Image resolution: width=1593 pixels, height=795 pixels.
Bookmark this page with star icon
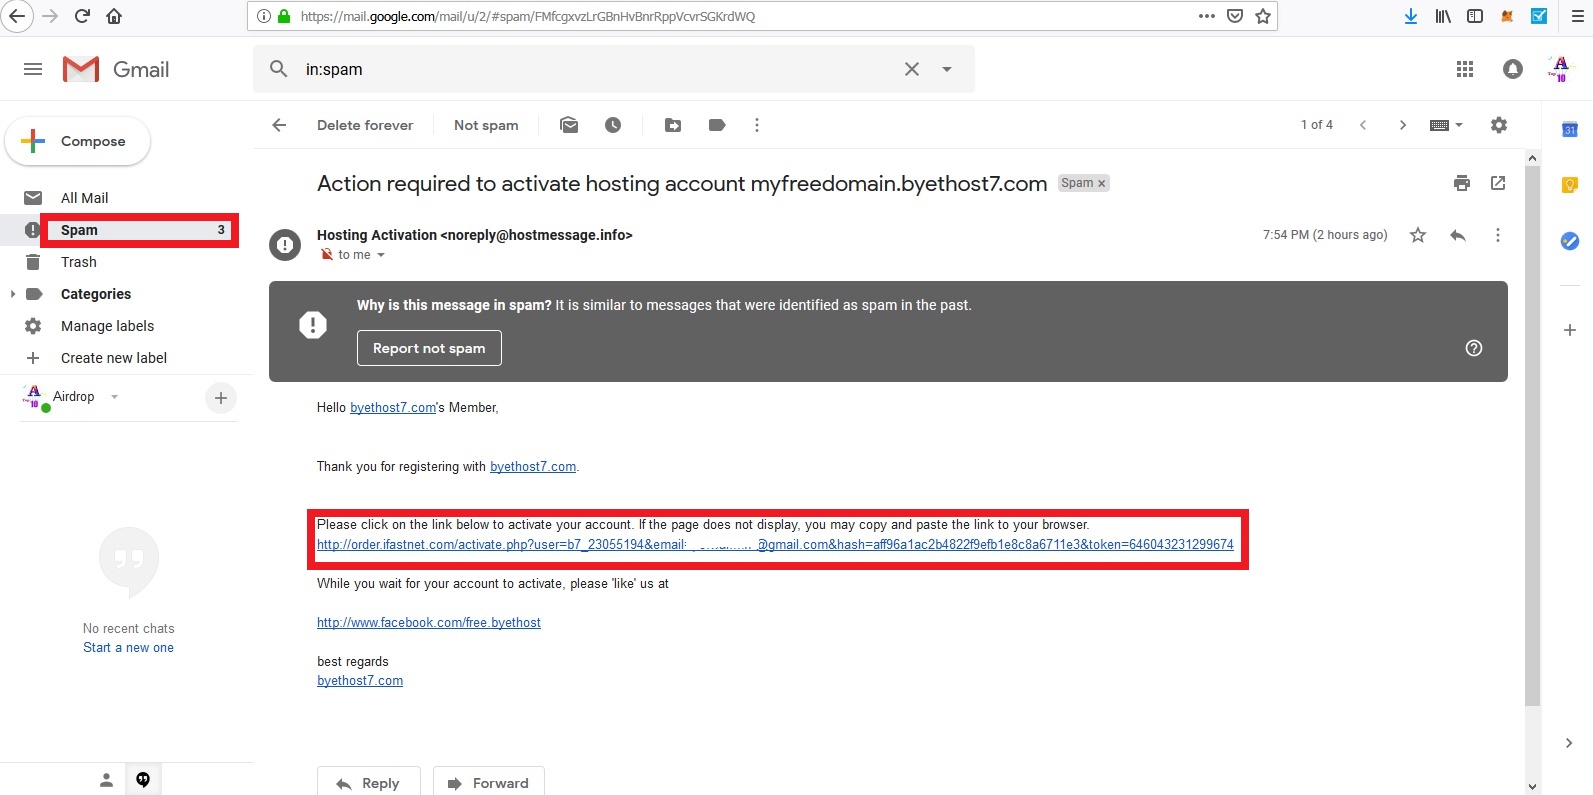pos(1263,16)
